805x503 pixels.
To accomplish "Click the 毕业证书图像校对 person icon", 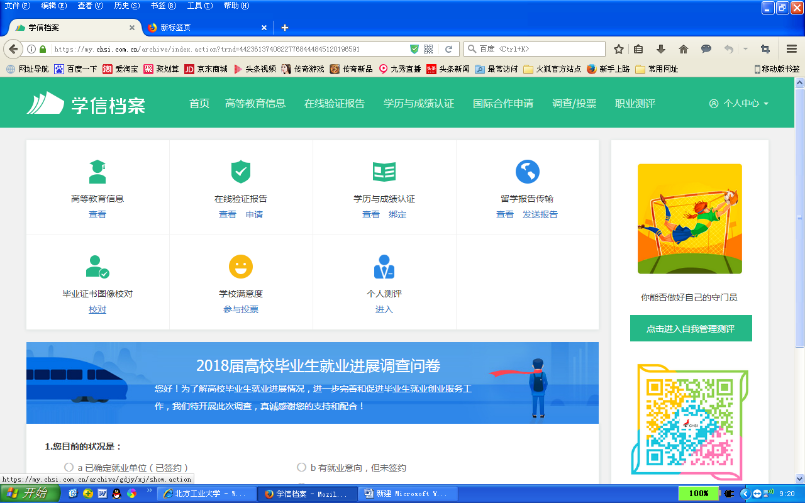I will tap(97, 267).
